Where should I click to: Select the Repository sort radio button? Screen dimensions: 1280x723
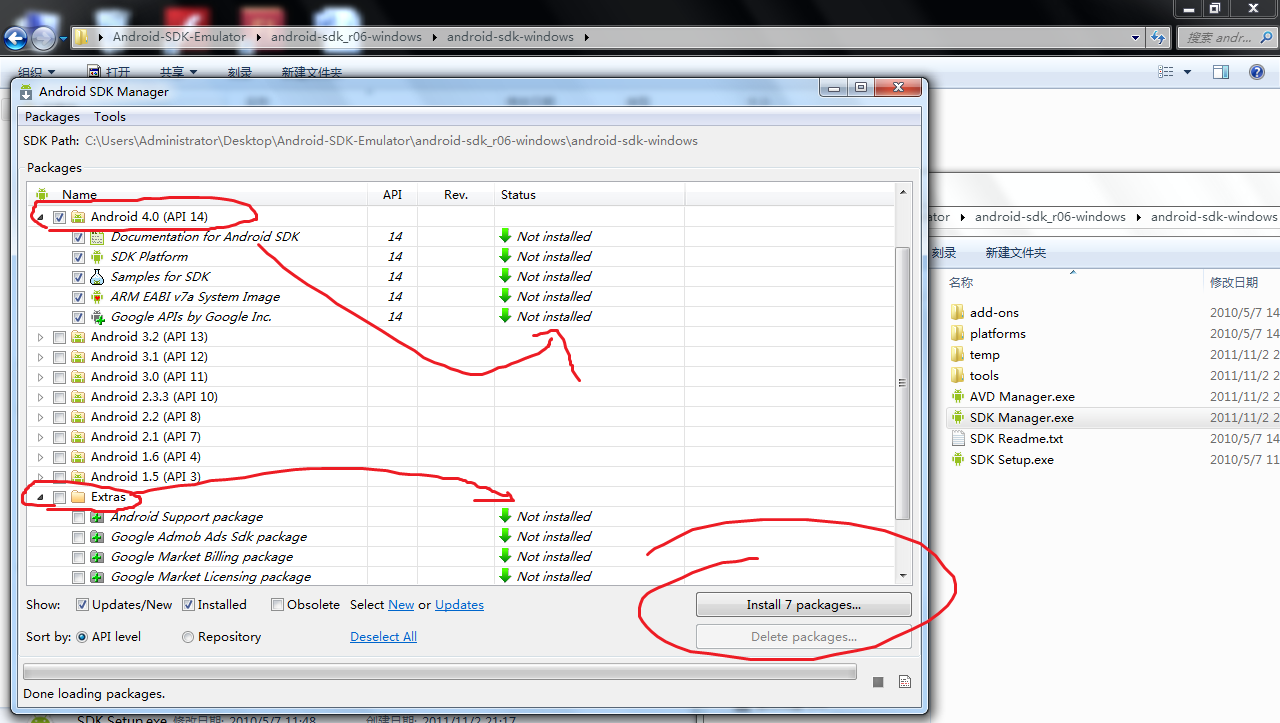click(188, 637)
